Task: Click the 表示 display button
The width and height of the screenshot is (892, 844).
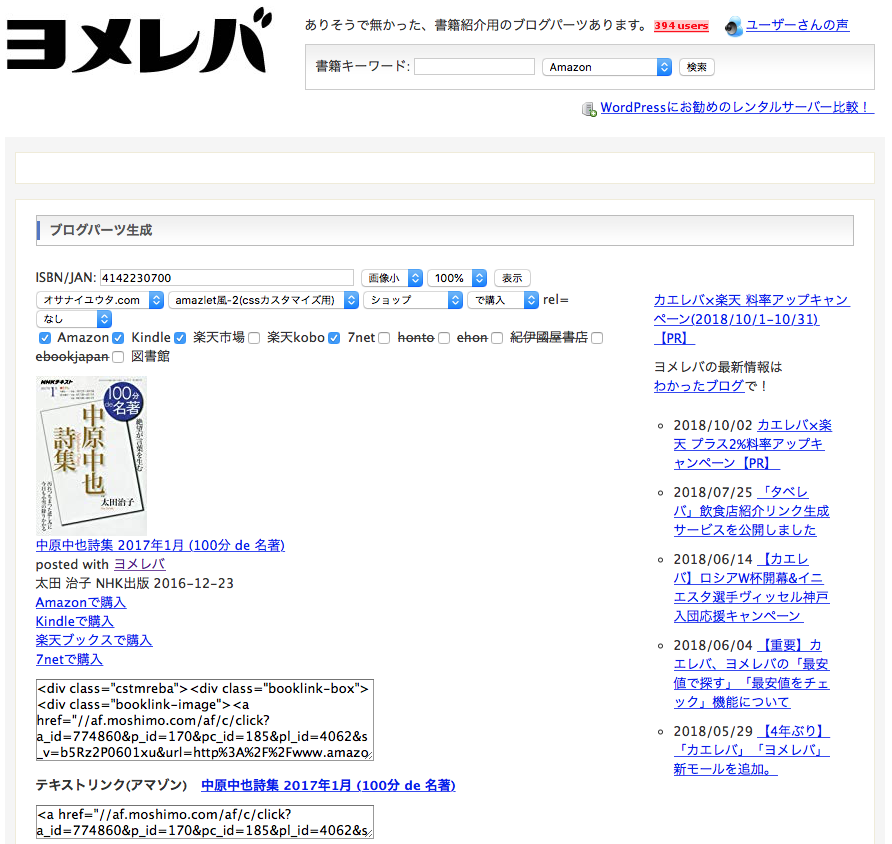Action: click(x=512, y=278)
